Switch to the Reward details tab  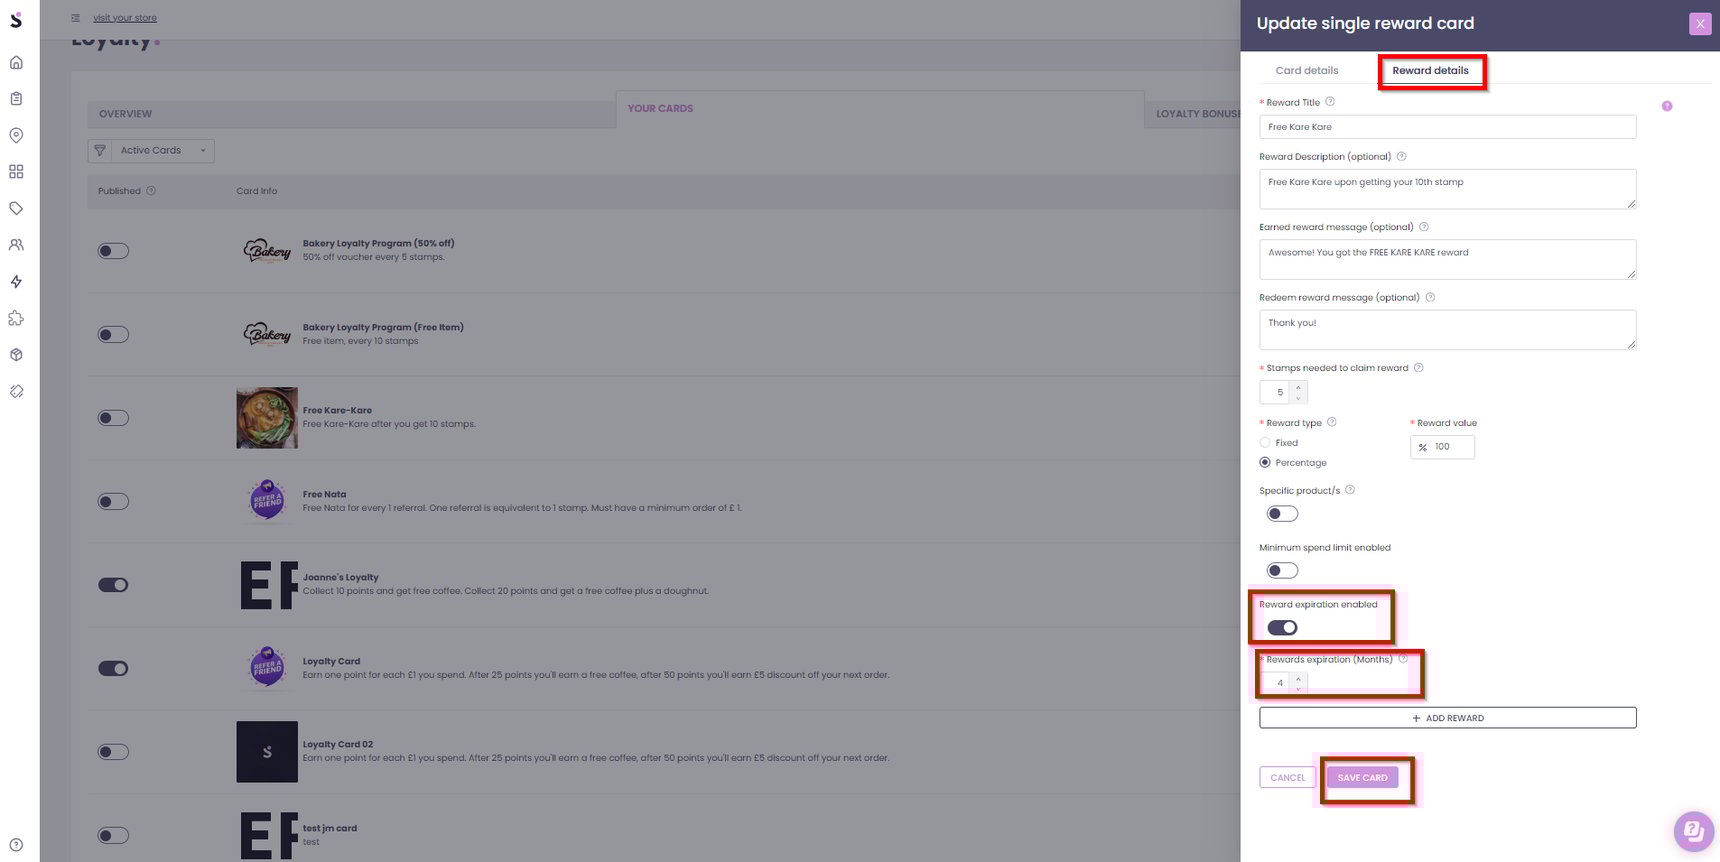point(1430,71)
